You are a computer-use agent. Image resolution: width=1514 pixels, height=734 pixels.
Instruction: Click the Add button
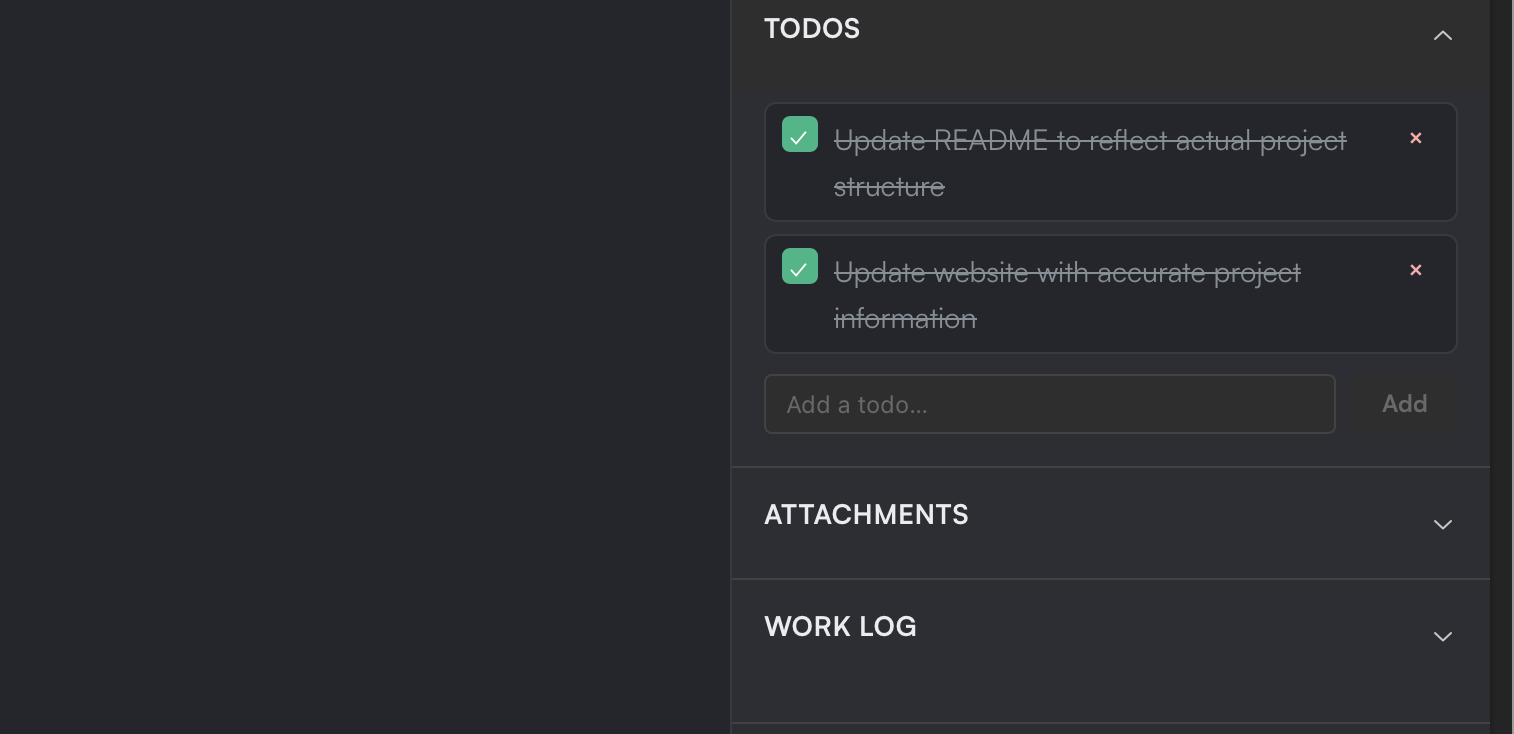[1405, 404]
